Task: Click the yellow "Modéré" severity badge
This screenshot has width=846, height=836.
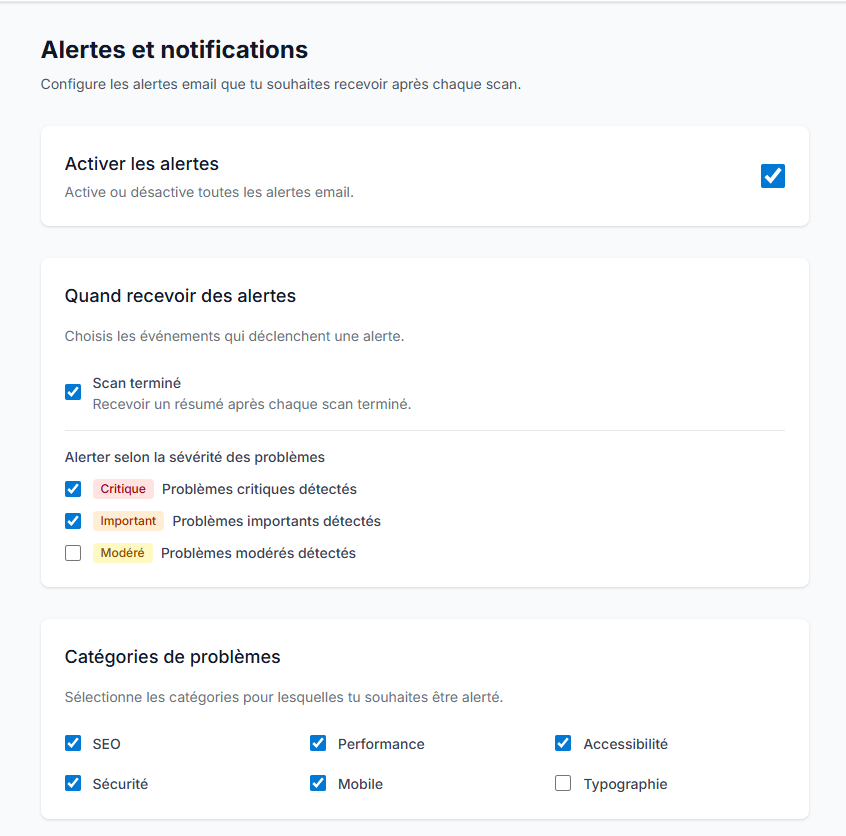Action: pos(122,553)
